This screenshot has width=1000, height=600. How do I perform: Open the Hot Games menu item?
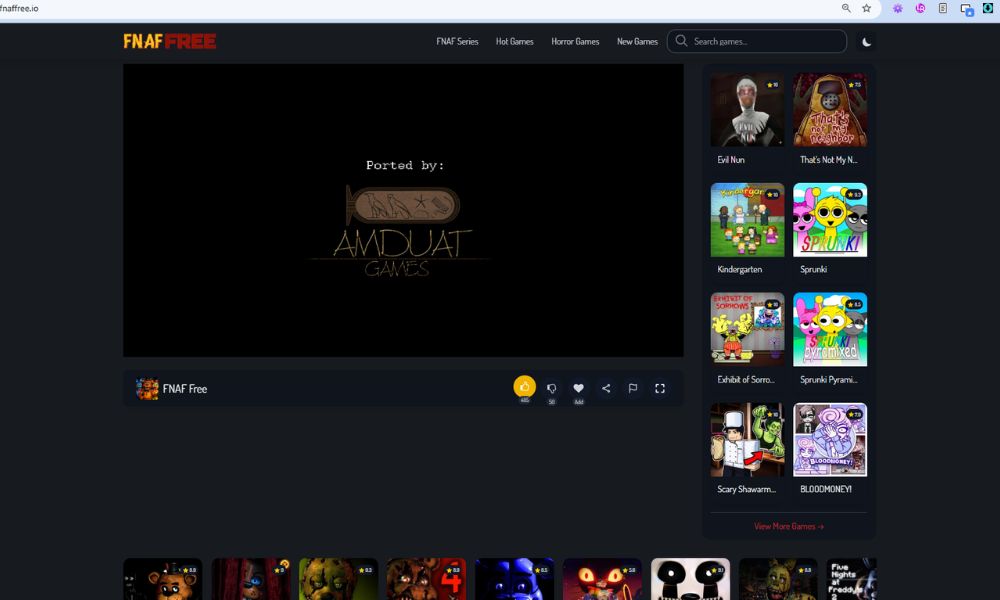point(514,42)
